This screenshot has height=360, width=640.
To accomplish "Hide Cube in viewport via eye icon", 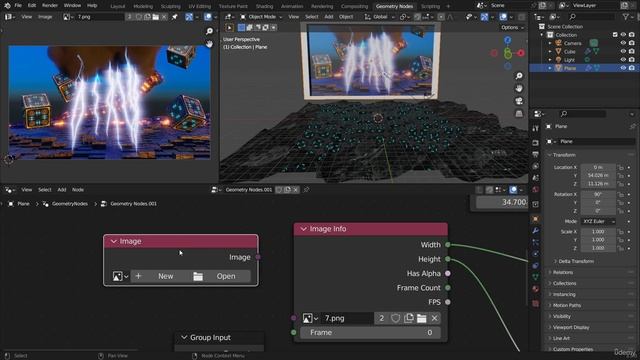I will click(x=623, y=51).
